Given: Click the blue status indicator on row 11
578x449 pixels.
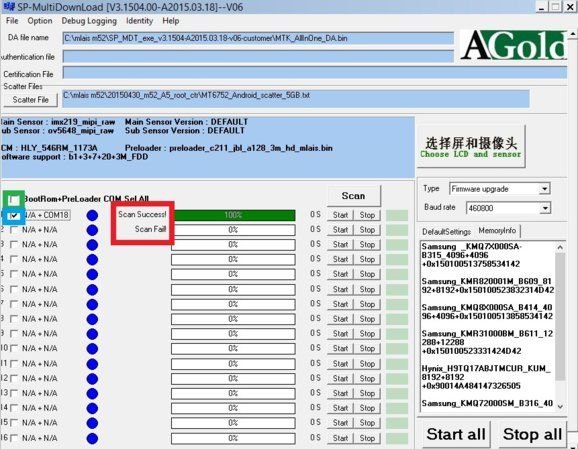Looking at the screenshot, I should (92, 364).
